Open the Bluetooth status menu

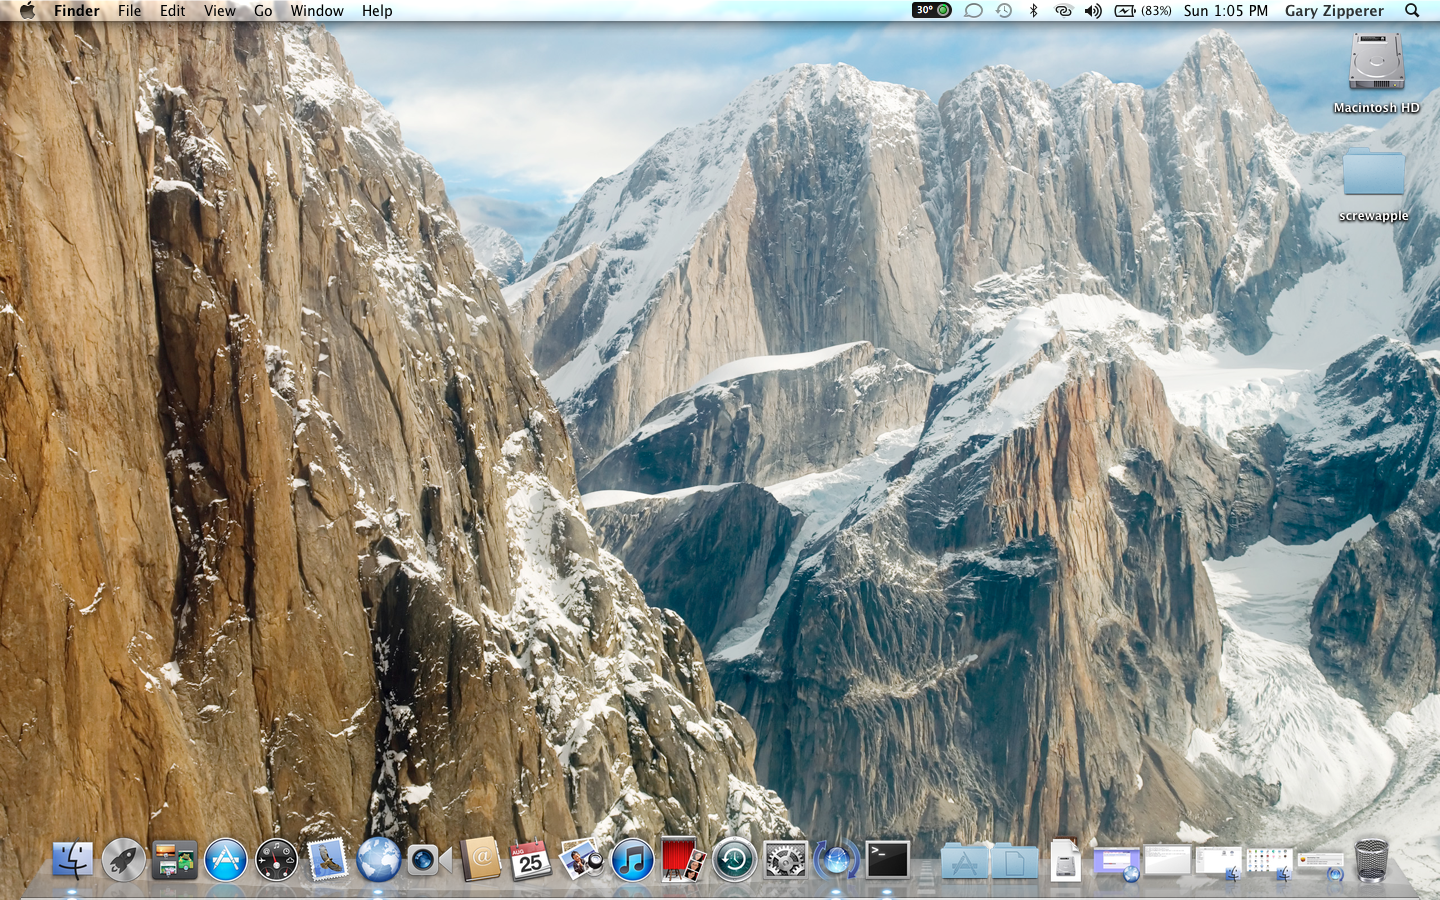pos(1034,11)
